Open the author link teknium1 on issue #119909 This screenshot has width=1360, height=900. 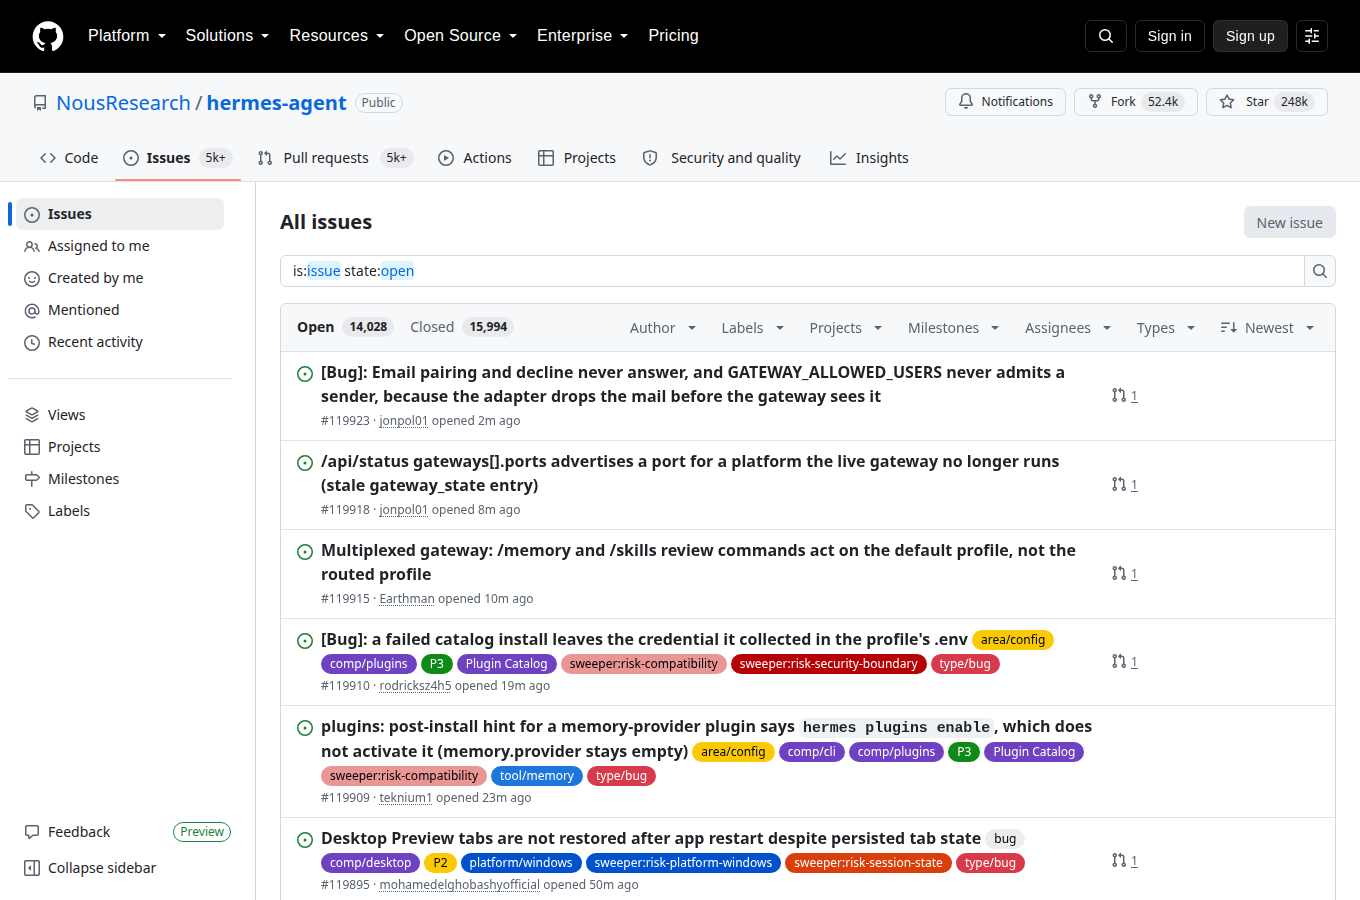pos(406,798)
